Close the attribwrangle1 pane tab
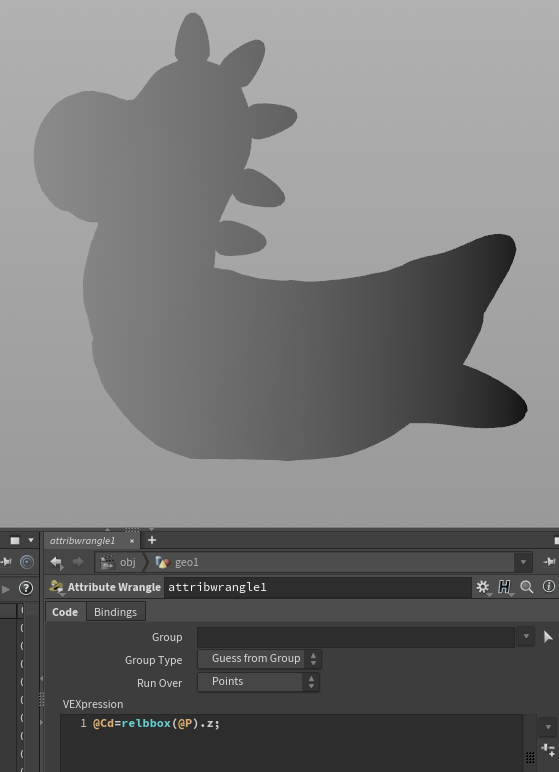Viewport: 559px width, 772px height. pyautogui.click(x=132, y=541)
